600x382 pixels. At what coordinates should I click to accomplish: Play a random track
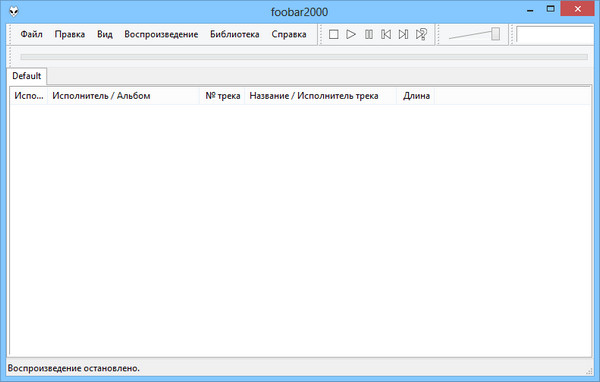[x=421, y=34]
